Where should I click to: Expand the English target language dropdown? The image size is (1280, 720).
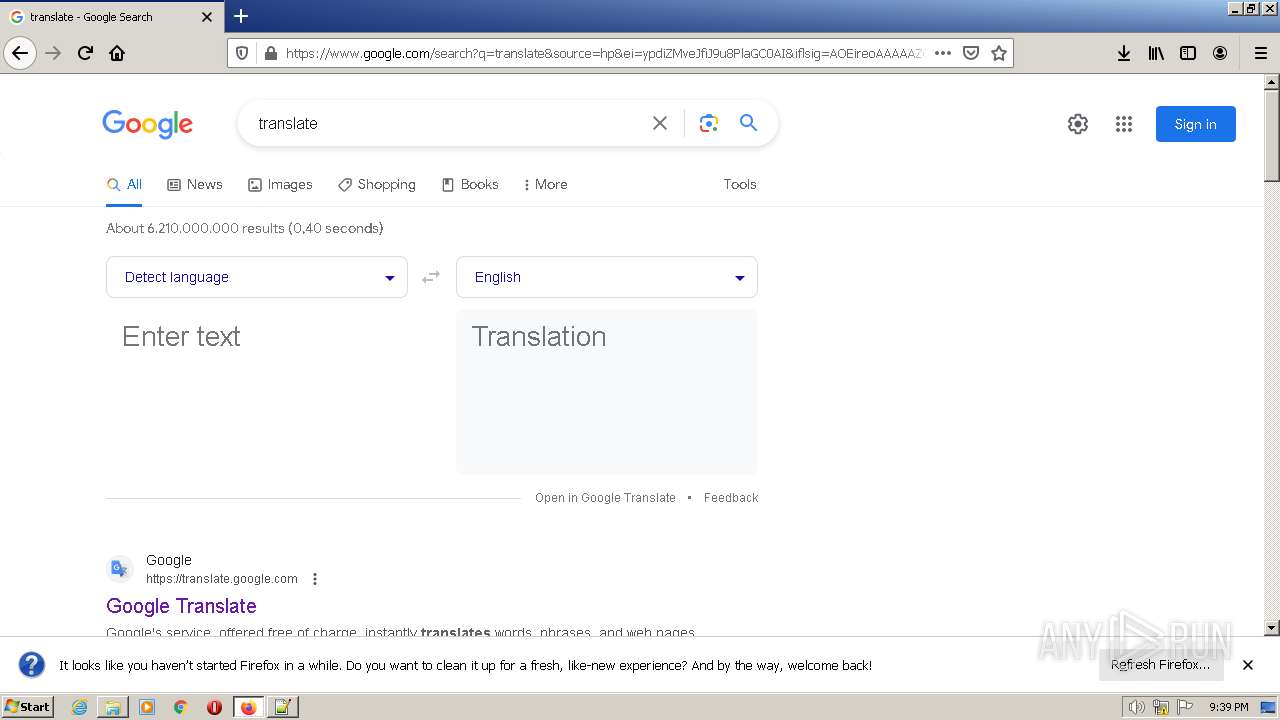[x=607, y=277]
